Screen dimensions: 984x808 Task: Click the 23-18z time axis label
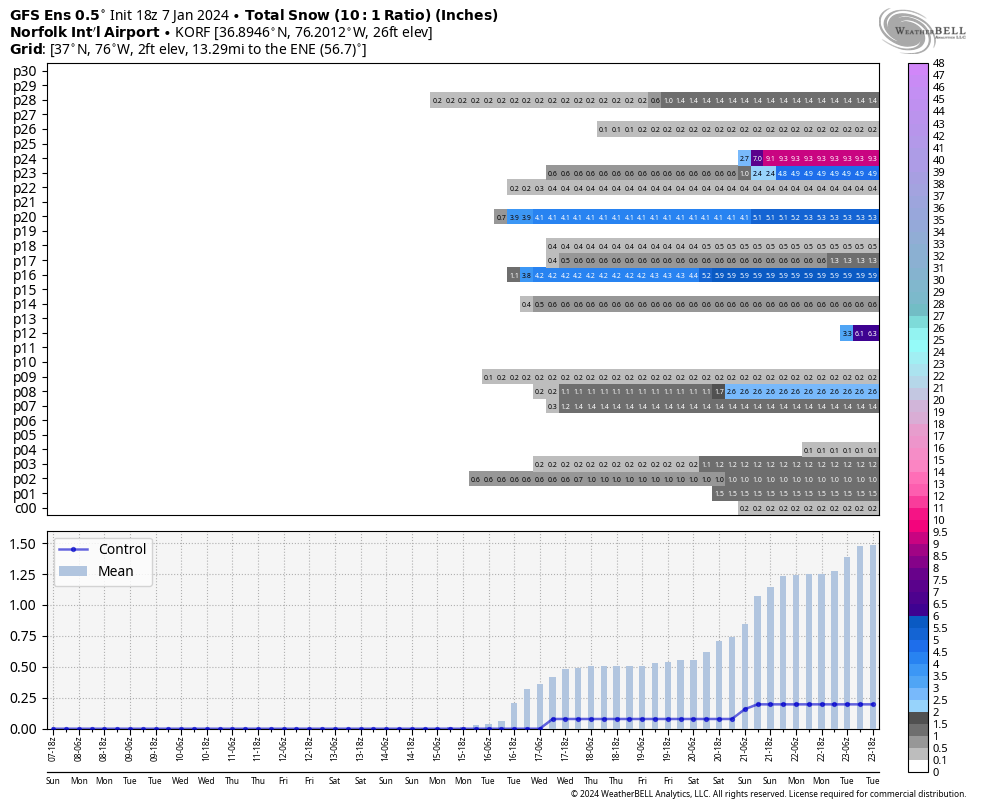873,748
